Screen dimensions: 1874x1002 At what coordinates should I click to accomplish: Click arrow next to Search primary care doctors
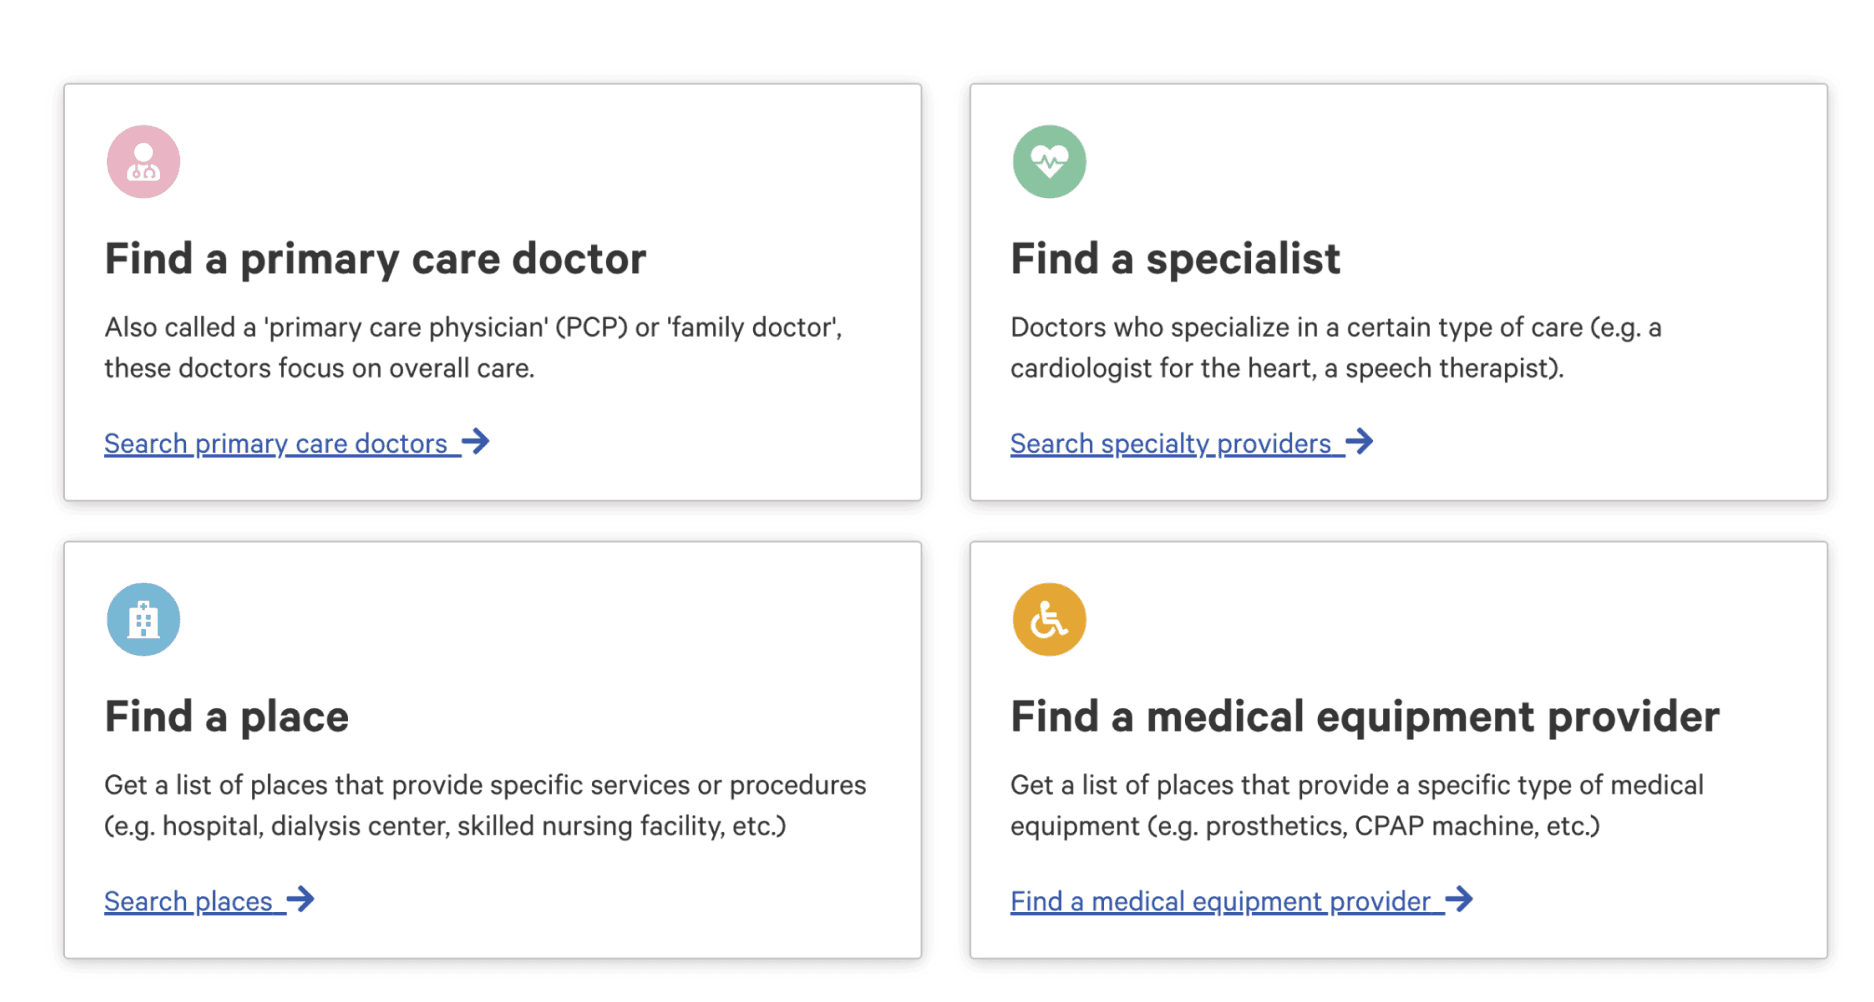477,441
